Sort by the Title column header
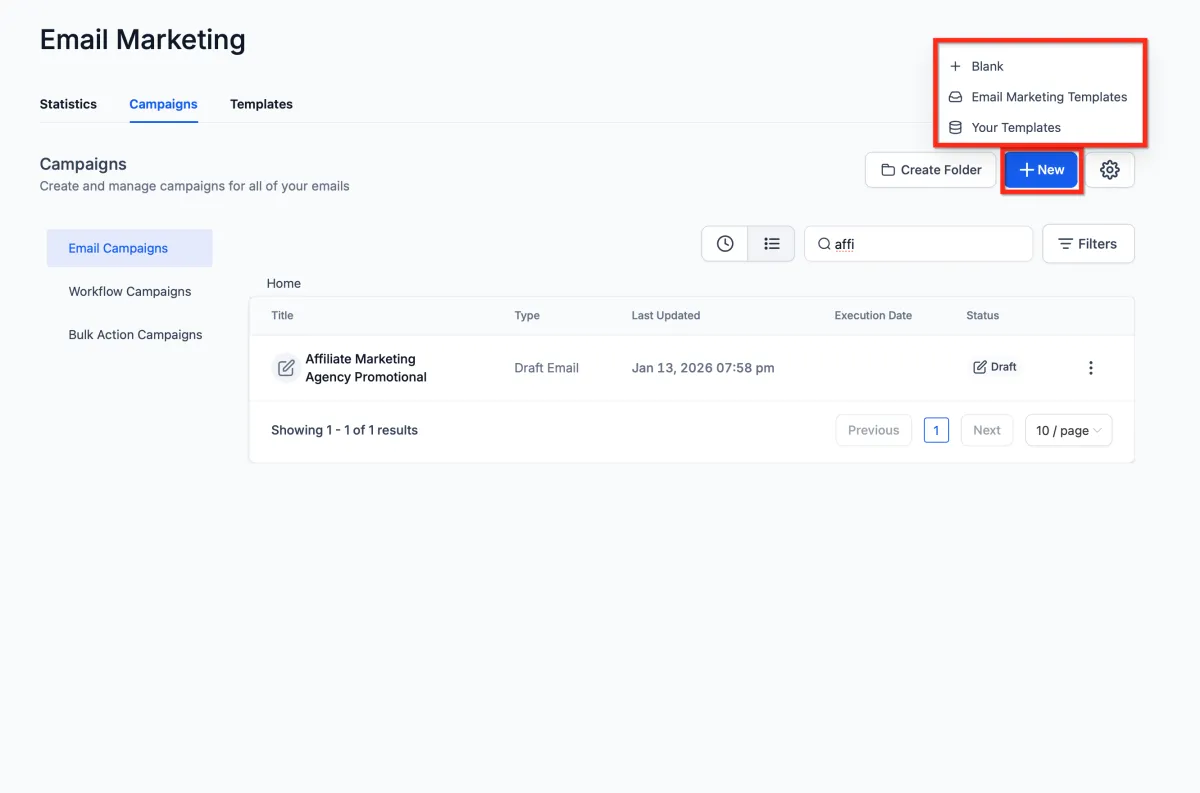Viewport: 1200px width, 793px height. (x=282, y=315)
